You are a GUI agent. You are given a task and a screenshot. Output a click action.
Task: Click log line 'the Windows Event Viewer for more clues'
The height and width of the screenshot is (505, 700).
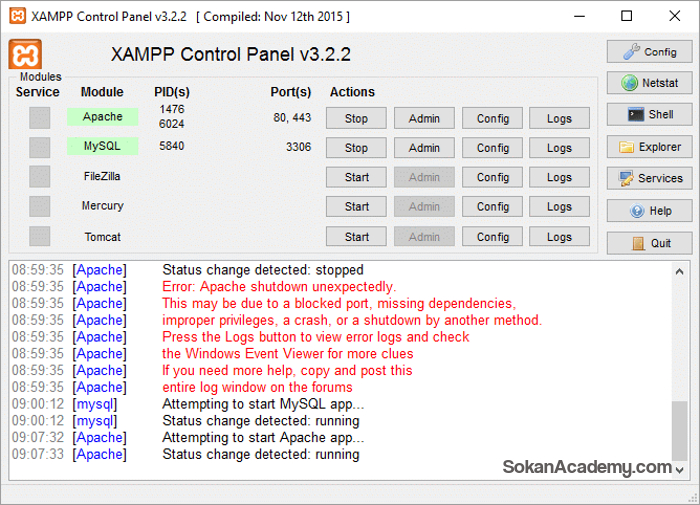point(288,354)
